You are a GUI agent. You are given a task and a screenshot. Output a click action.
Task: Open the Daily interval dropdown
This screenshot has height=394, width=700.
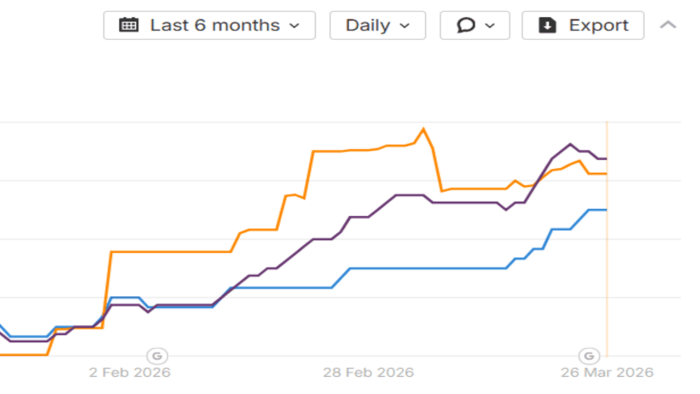pos(378,25)
